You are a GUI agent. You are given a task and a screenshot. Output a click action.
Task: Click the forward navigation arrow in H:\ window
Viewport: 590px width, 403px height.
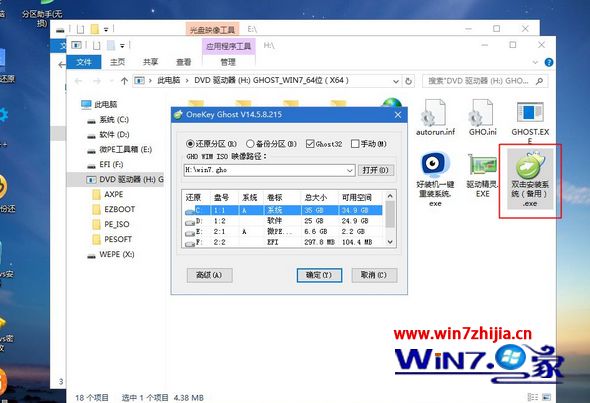tap(97, 81)
